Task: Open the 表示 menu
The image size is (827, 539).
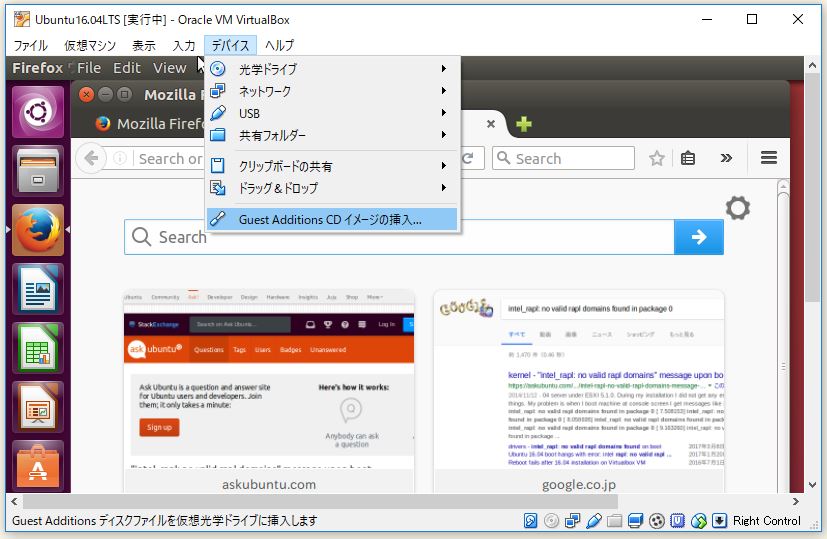Action: (x=143, y=45)
